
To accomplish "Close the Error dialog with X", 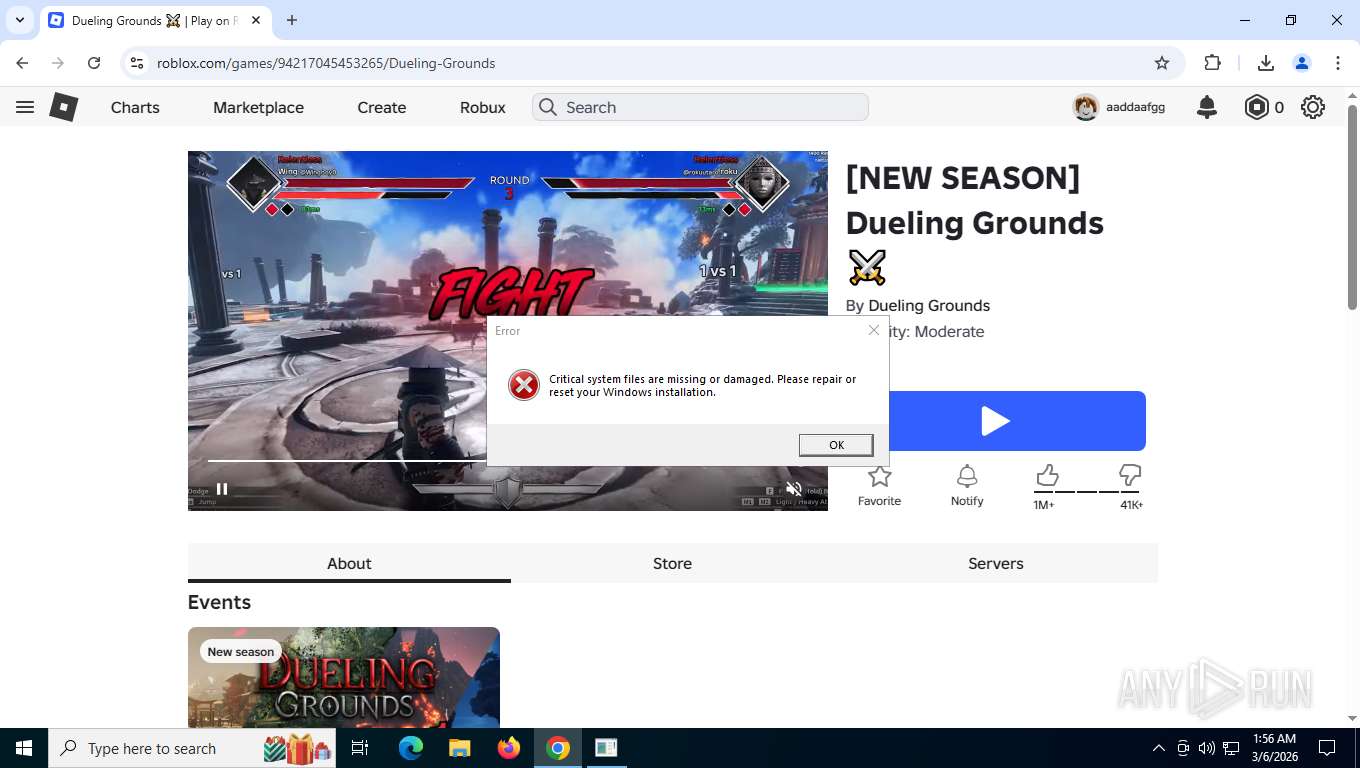I will [874, 330].
